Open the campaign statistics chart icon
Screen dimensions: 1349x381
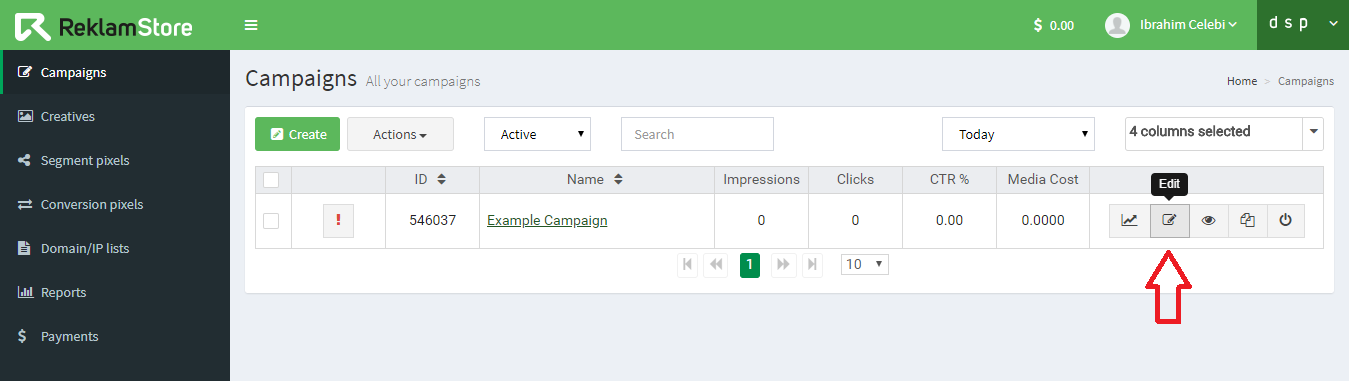[1129, 220]
